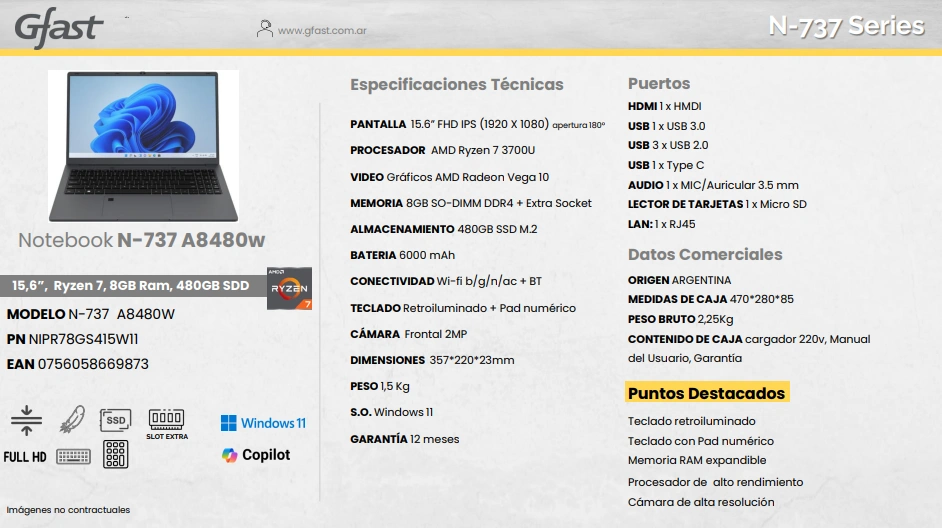Image resolution: width=942 pixels, height=528 pixels.
Task: Click the PANTALLA 15.6" FHD IPS row
Action: tap(478, 124)
